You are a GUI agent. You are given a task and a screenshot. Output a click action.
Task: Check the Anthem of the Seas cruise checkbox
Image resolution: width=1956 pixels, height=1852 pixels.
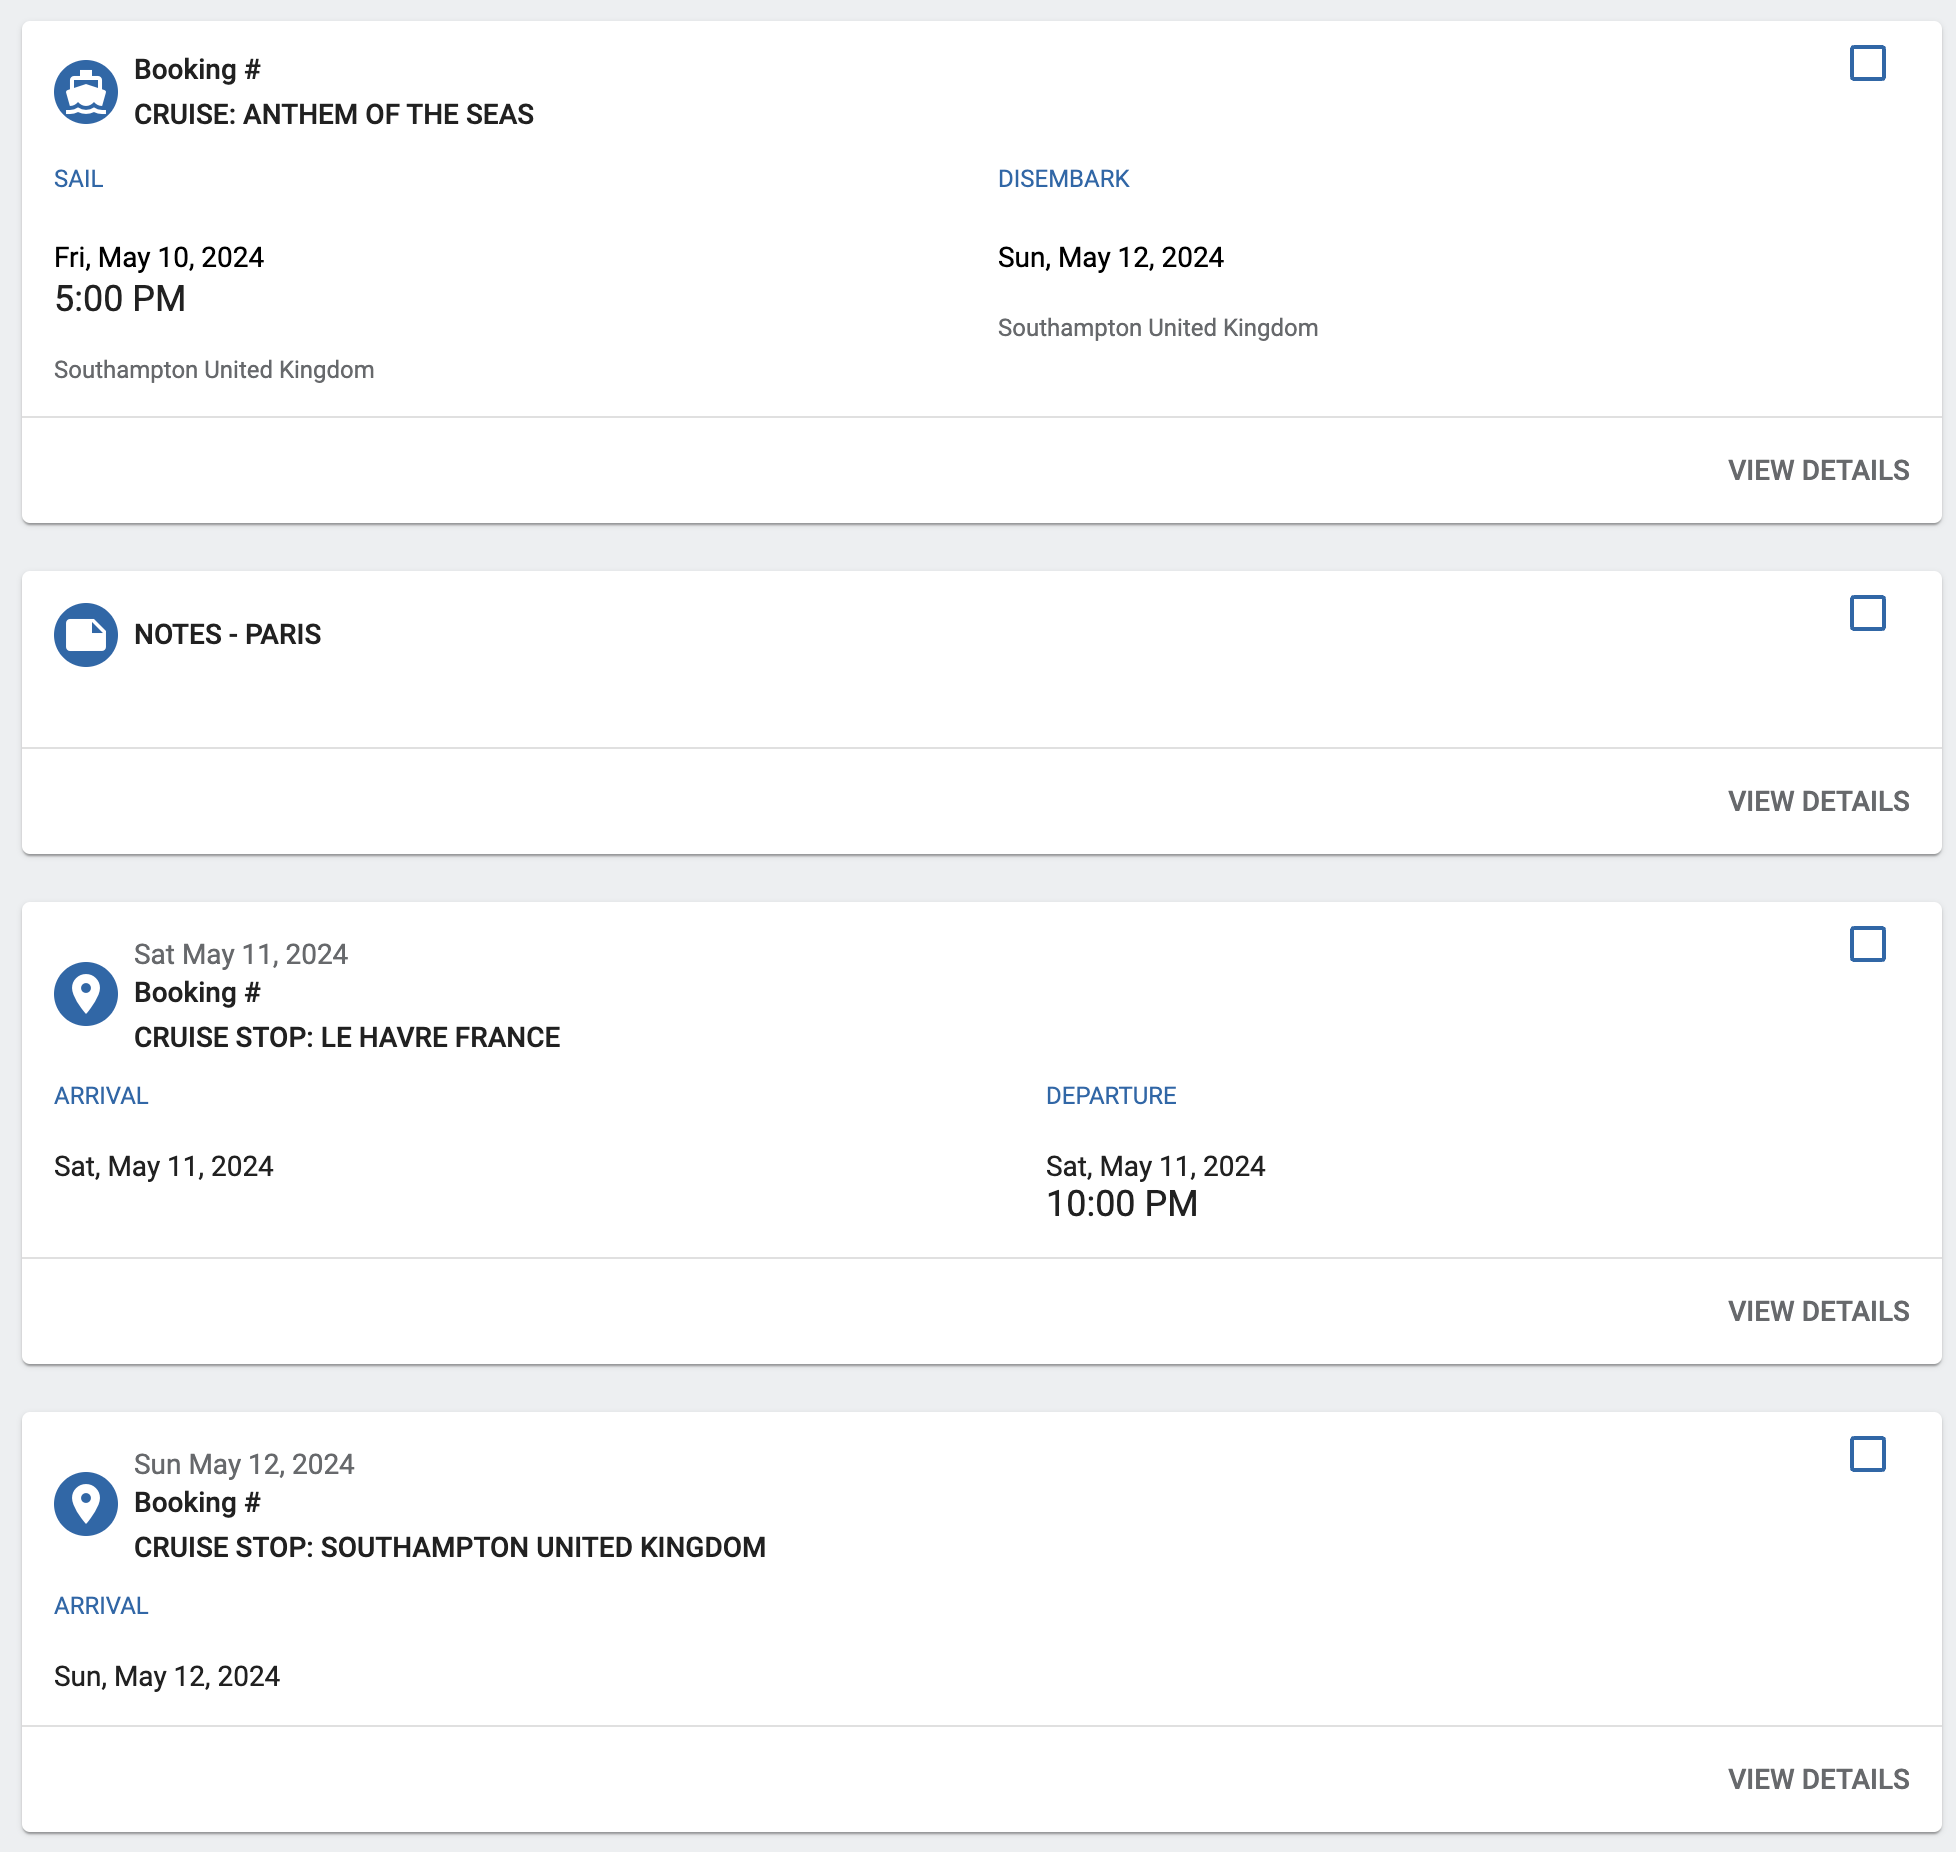(x=1867, y=63)
